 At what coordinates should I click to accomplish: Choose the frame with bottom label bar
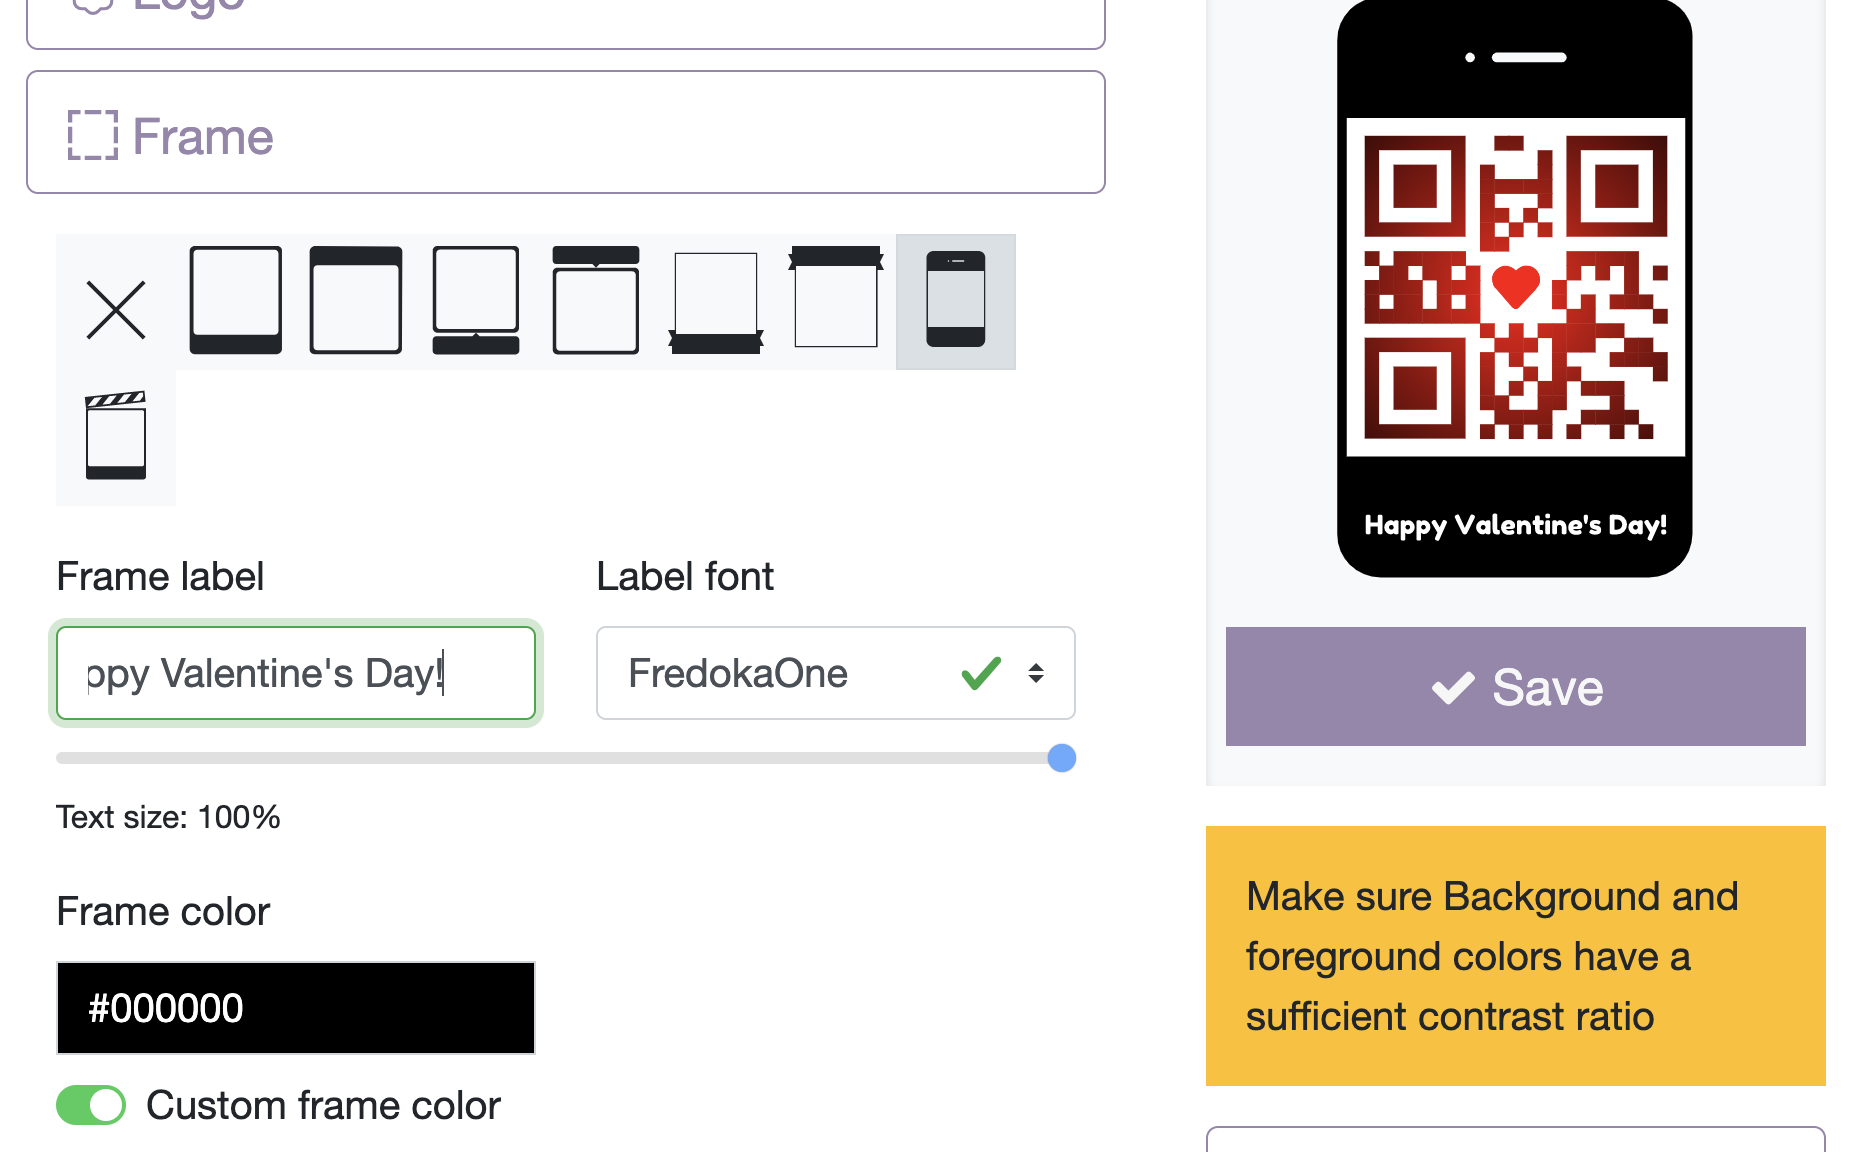(x=475, y=300)
